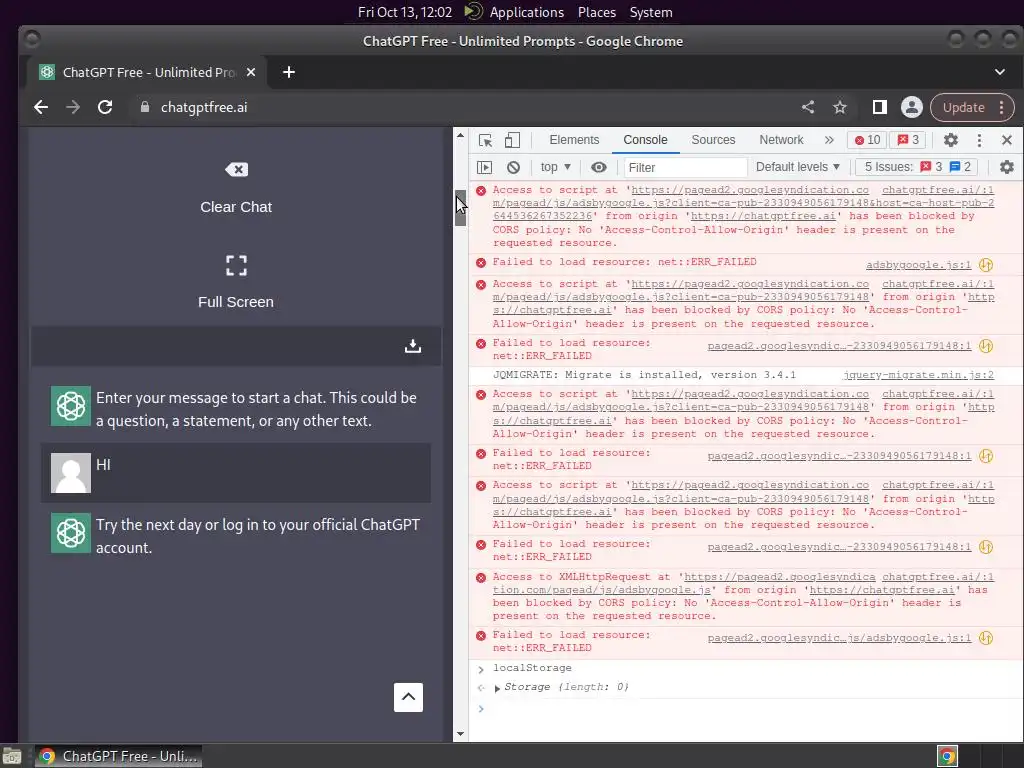The height and width of the screenshot is (768, 1024).
Task: Click the JQMIGRATE console log message
Action: (x=644, y=375)
